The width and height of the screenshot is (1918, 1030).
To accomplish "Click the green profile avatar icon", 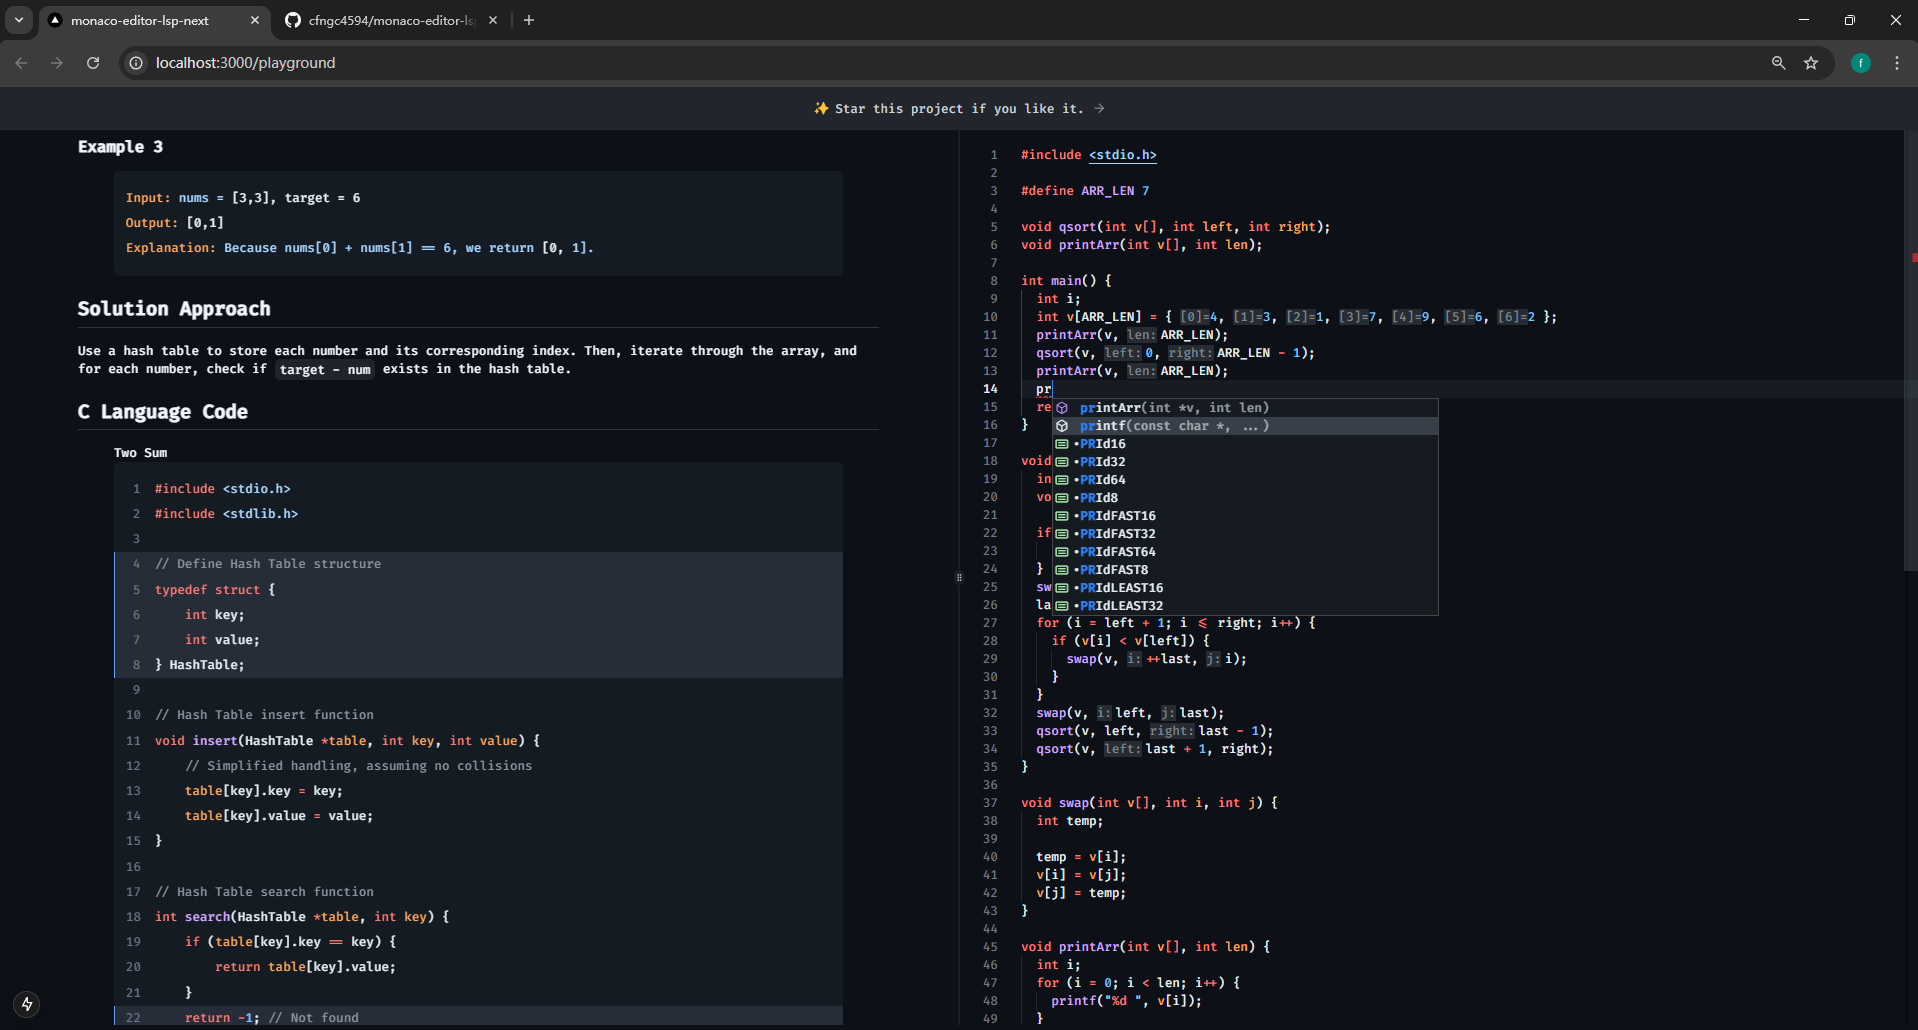I will click(1861, 63).
